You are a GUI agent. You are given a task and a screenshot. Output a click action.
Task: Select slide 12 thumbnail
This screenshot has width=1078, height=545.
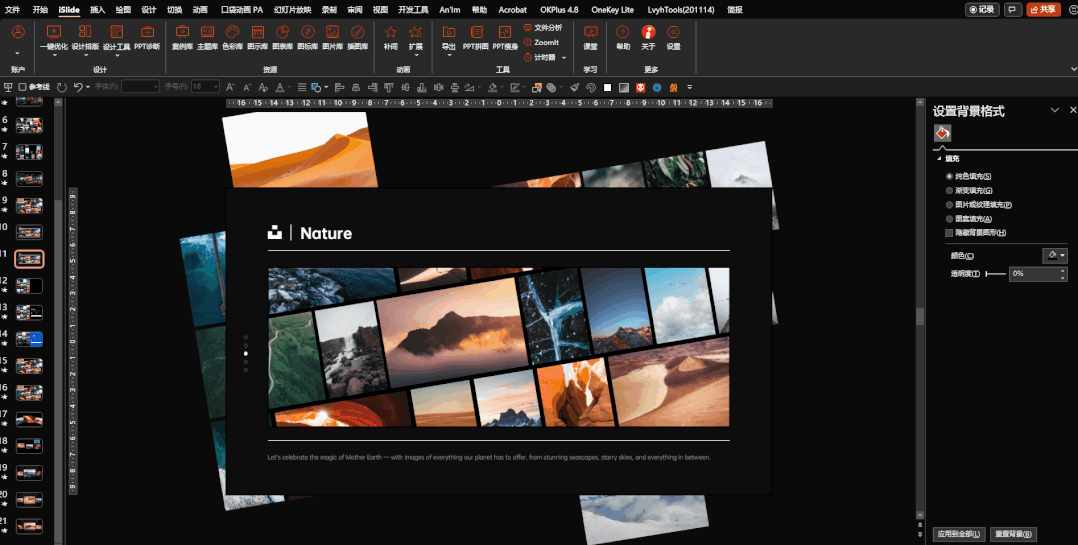tap(30, 286)
